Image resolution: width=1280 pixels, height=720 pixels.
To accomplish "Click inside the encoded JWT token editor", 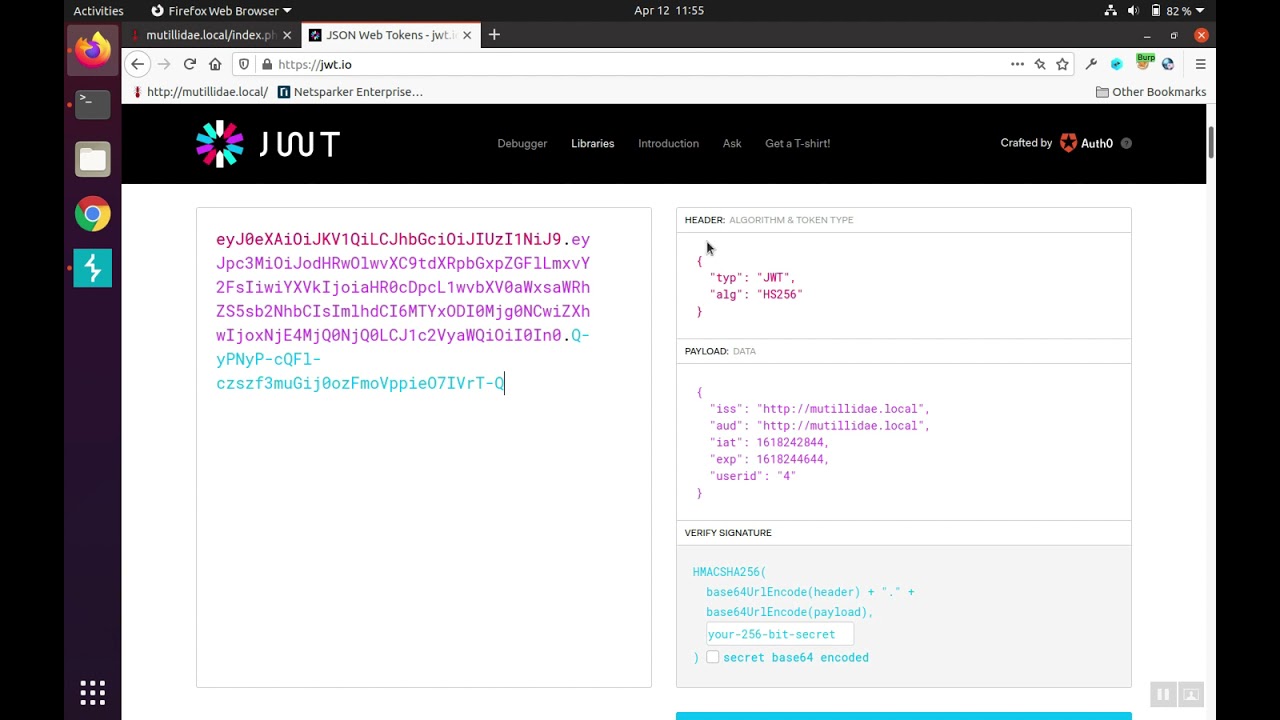I will tap(424, 447).
